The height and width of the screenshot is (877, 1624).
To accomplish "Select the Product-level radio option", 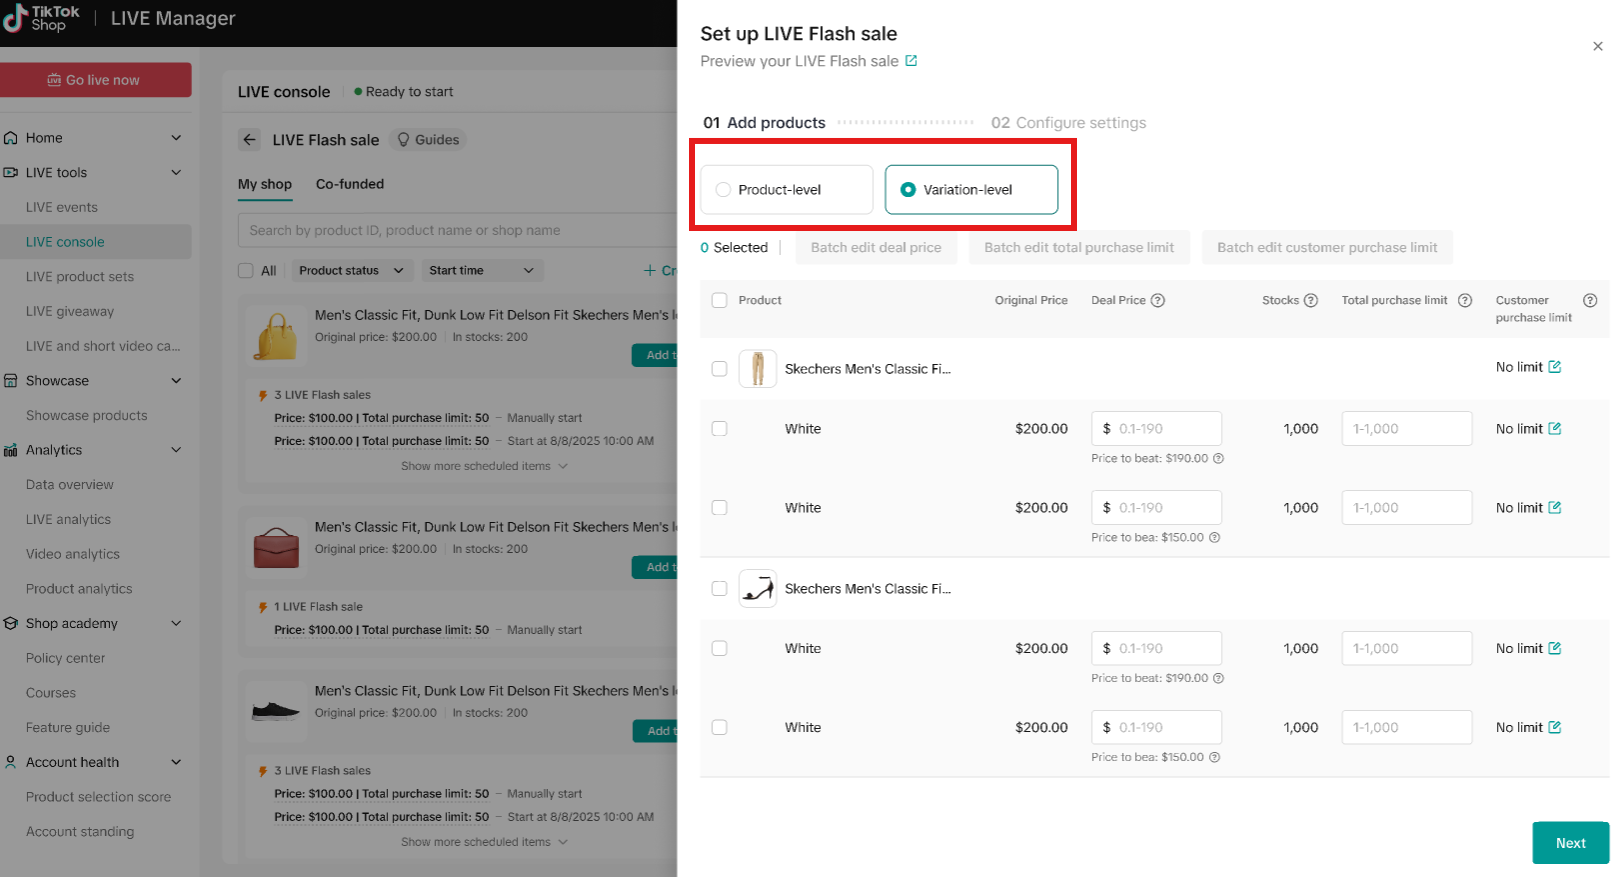I will [x=724, y=190].
